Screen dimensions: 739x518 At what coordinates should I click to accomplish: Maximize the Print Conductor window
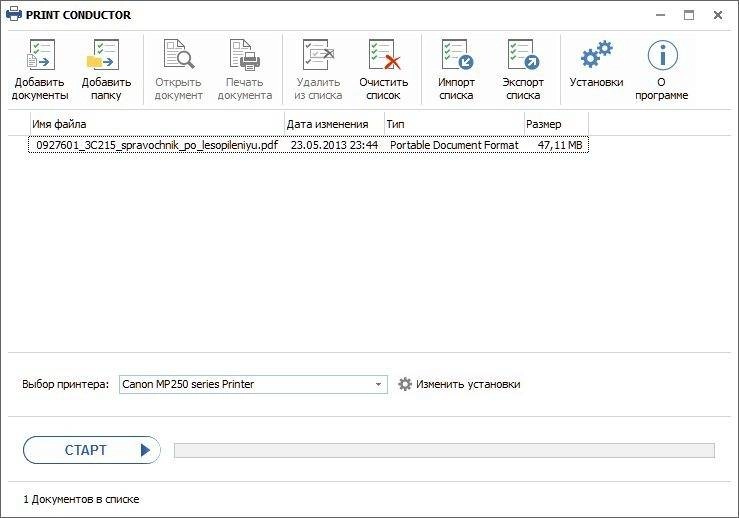[x=689, y=15]
